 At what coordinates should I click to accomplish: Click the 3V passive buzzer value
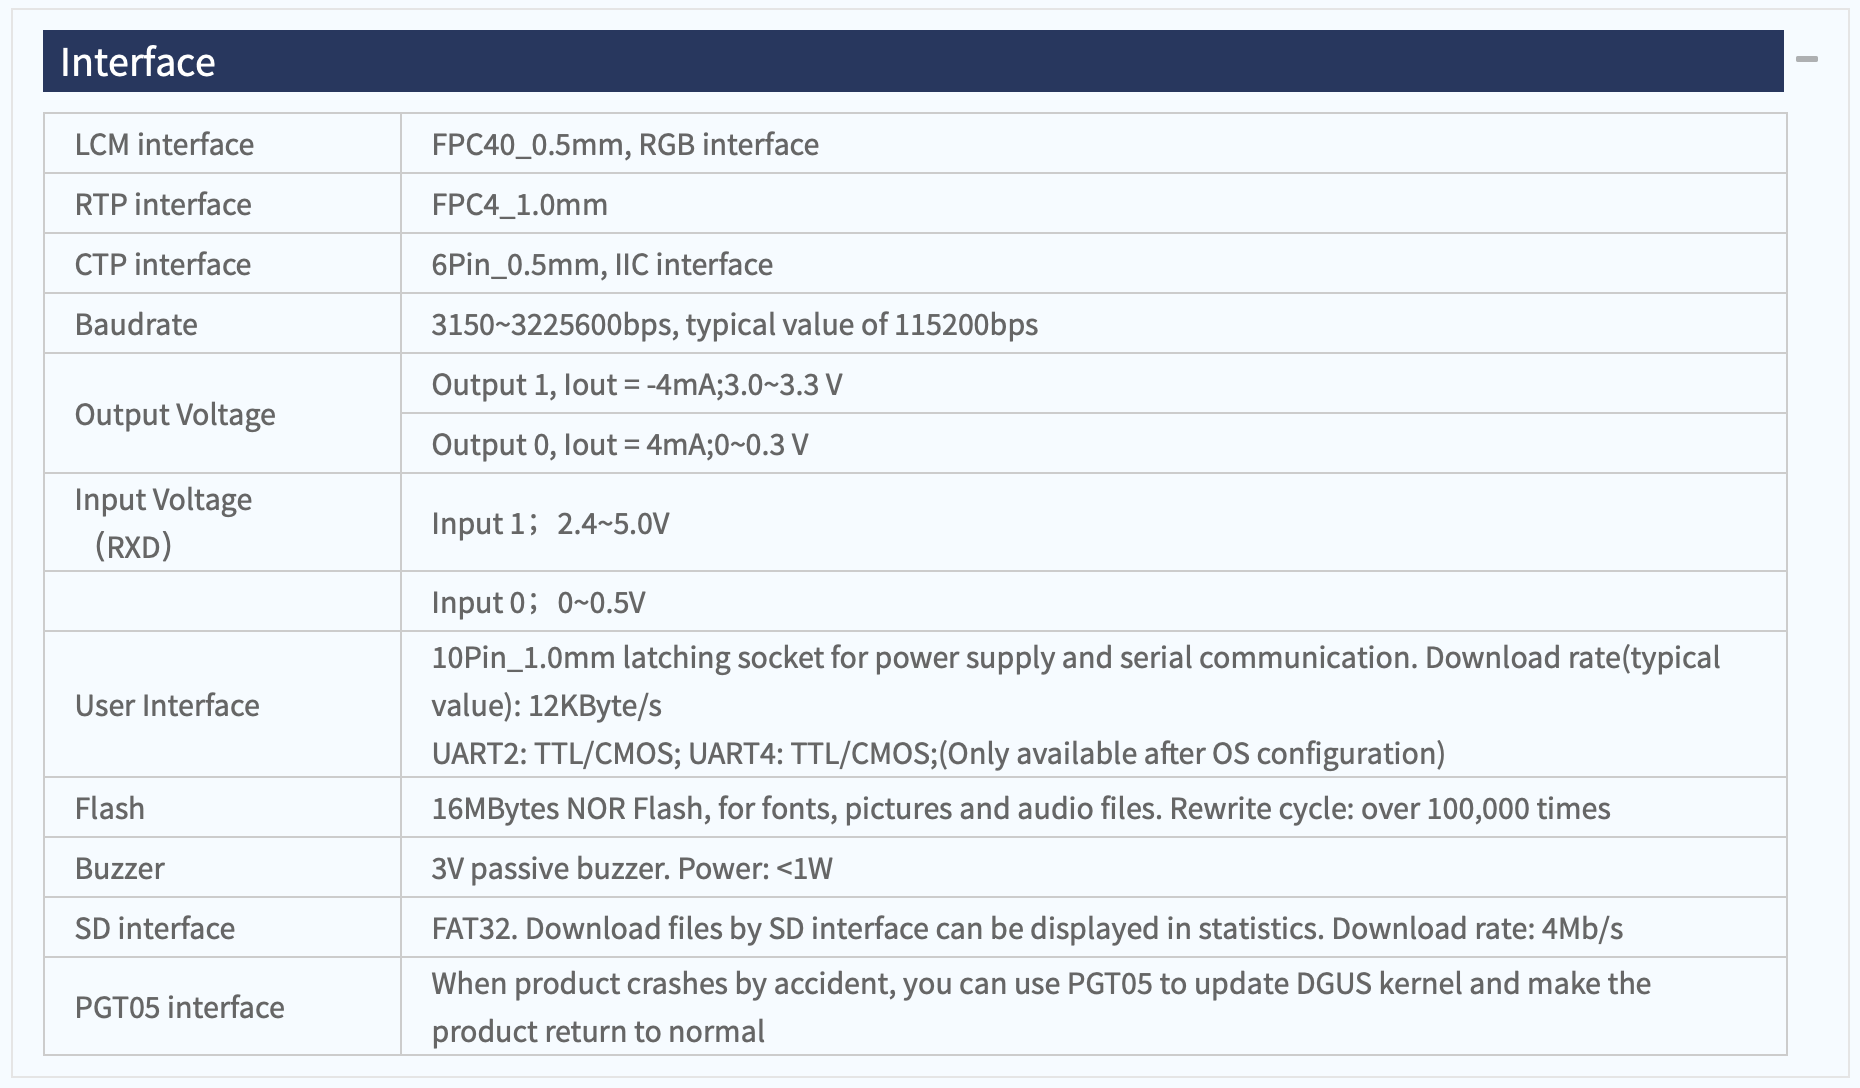pyautogui.click(x=632, y=868)
